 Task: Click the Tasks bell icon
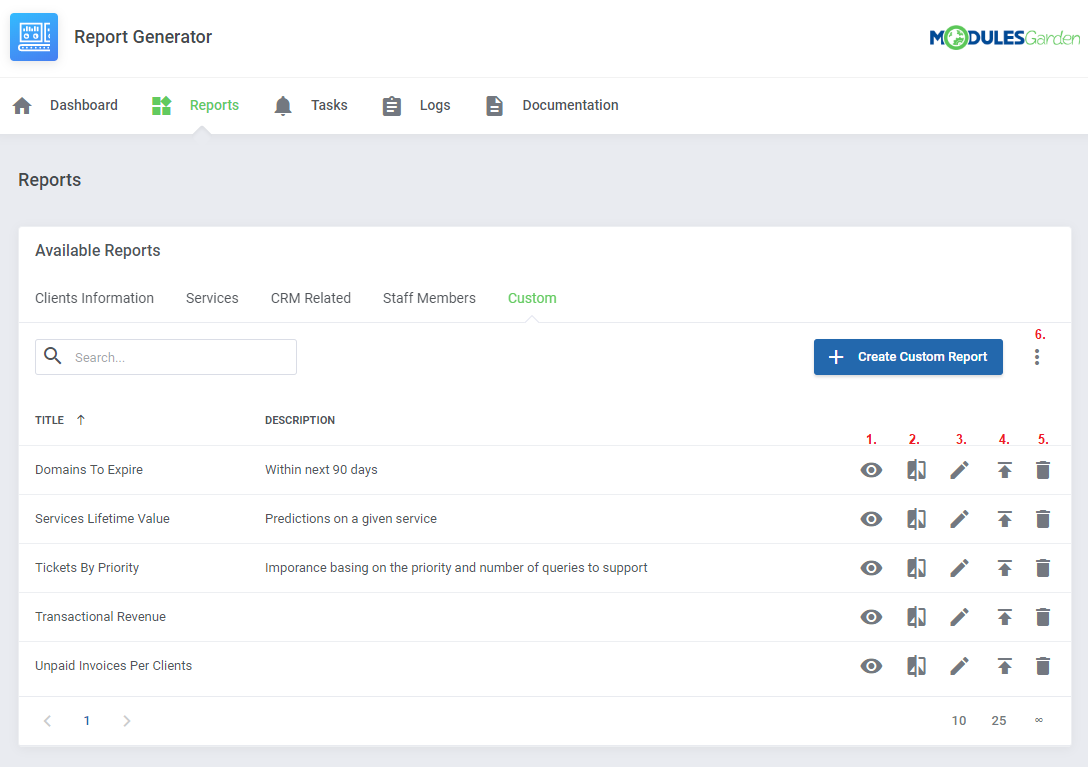(x=283, y=106)
